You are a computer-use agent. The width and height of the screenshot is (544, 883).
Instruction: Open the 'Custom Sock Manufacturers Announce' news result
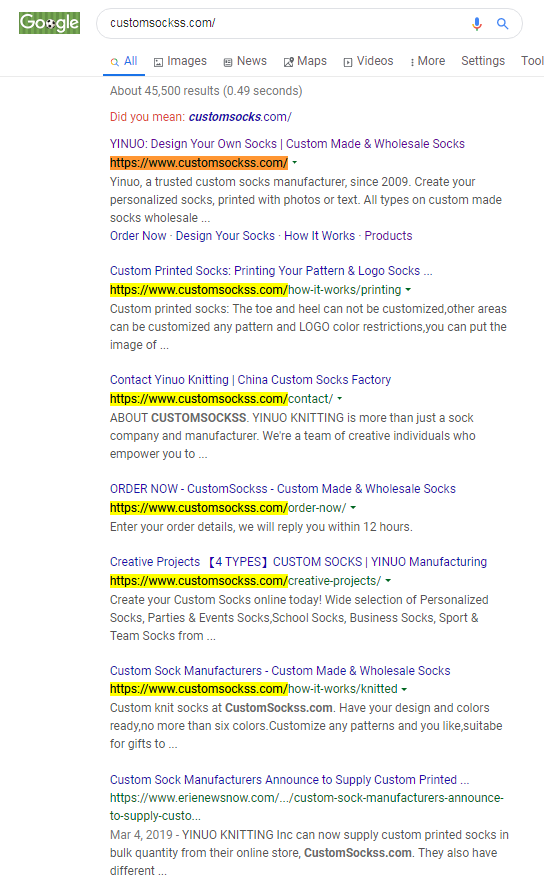tap(289, 779)
